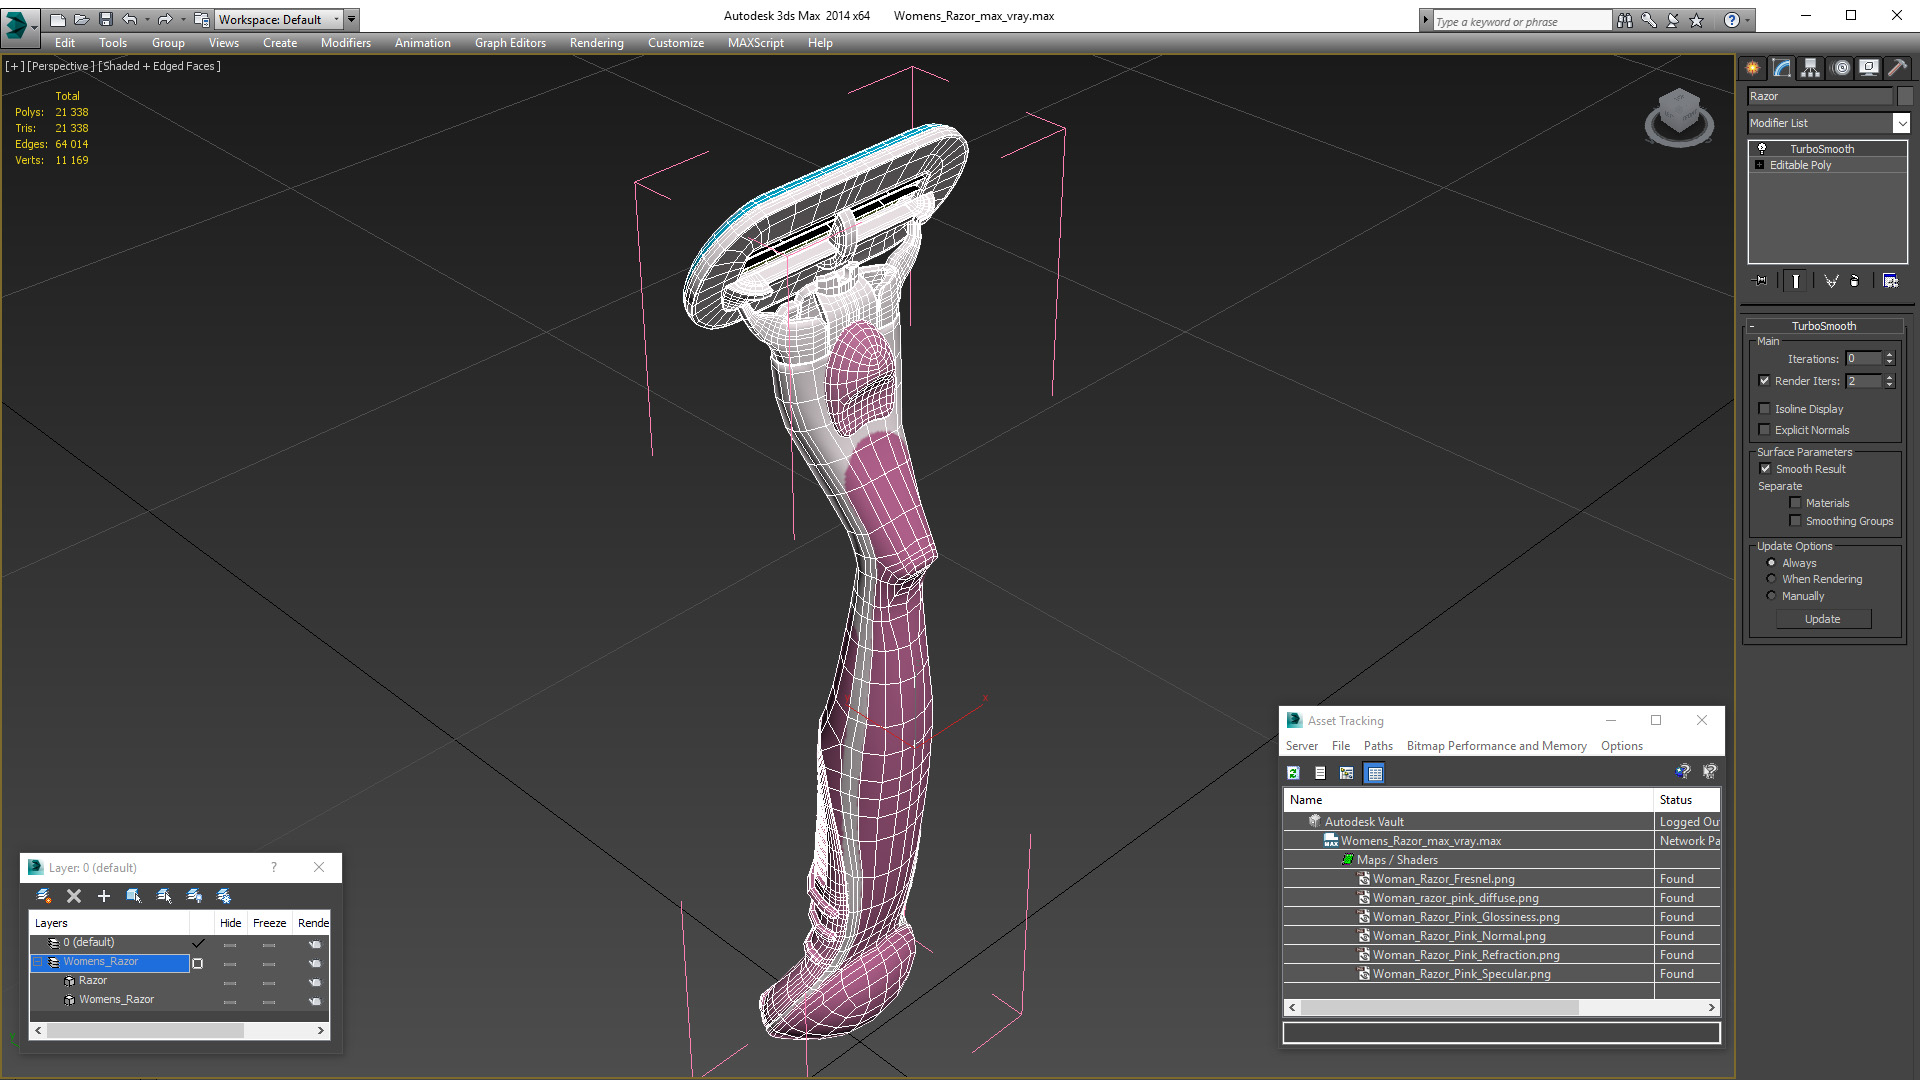Screen dimensions: 1920x1080
Task: Open the Motion command panel tab
Action: click(1841, 68)
